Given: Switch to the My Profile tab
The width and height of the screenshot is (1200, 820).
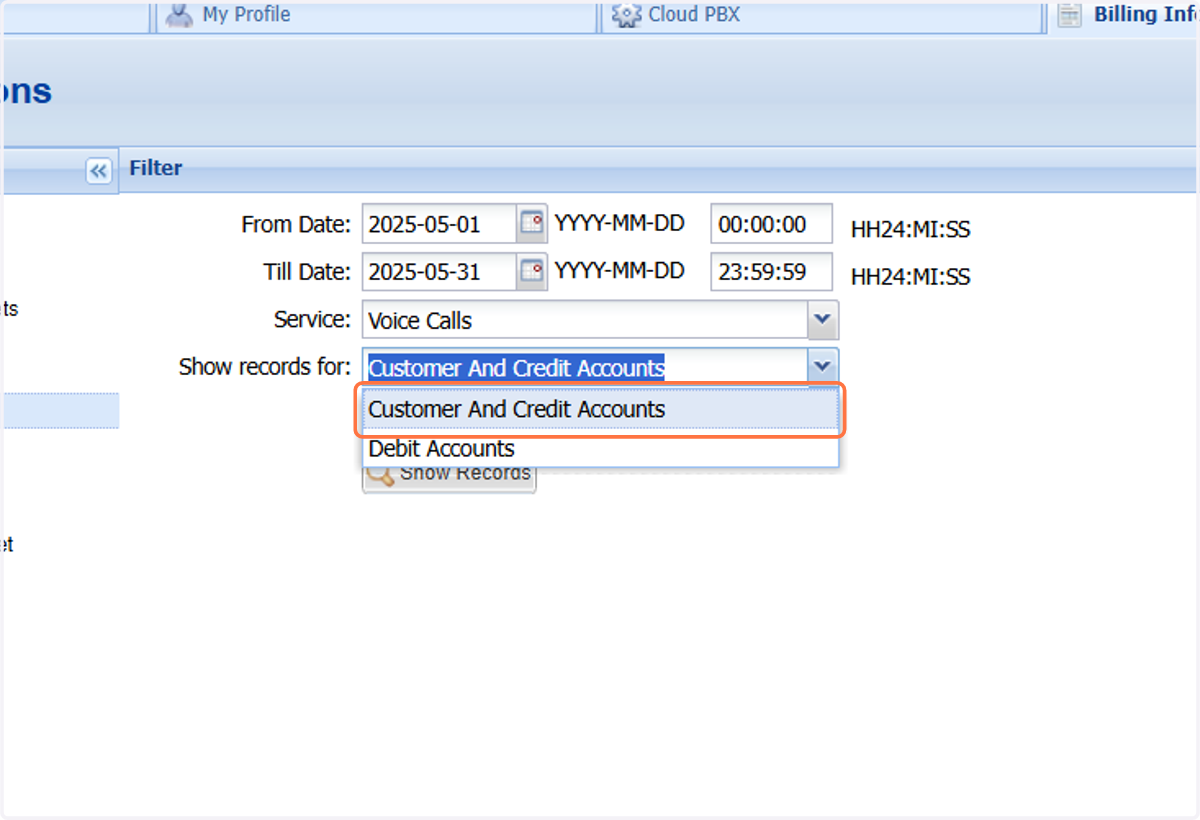Looking at the screenshot, I should (x=378, y=15).
